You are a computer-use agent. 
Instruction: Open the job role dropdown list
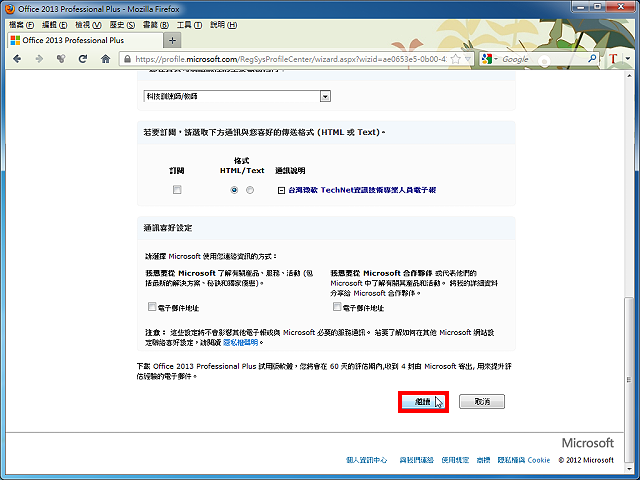click(237, 96)
